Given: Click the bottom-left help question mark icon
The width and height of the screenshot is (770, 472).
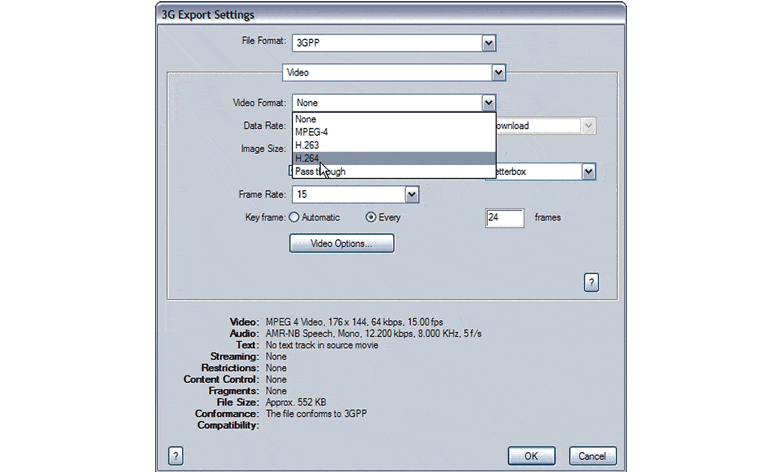Looking at the screenshot, I should tap(176, 454).
